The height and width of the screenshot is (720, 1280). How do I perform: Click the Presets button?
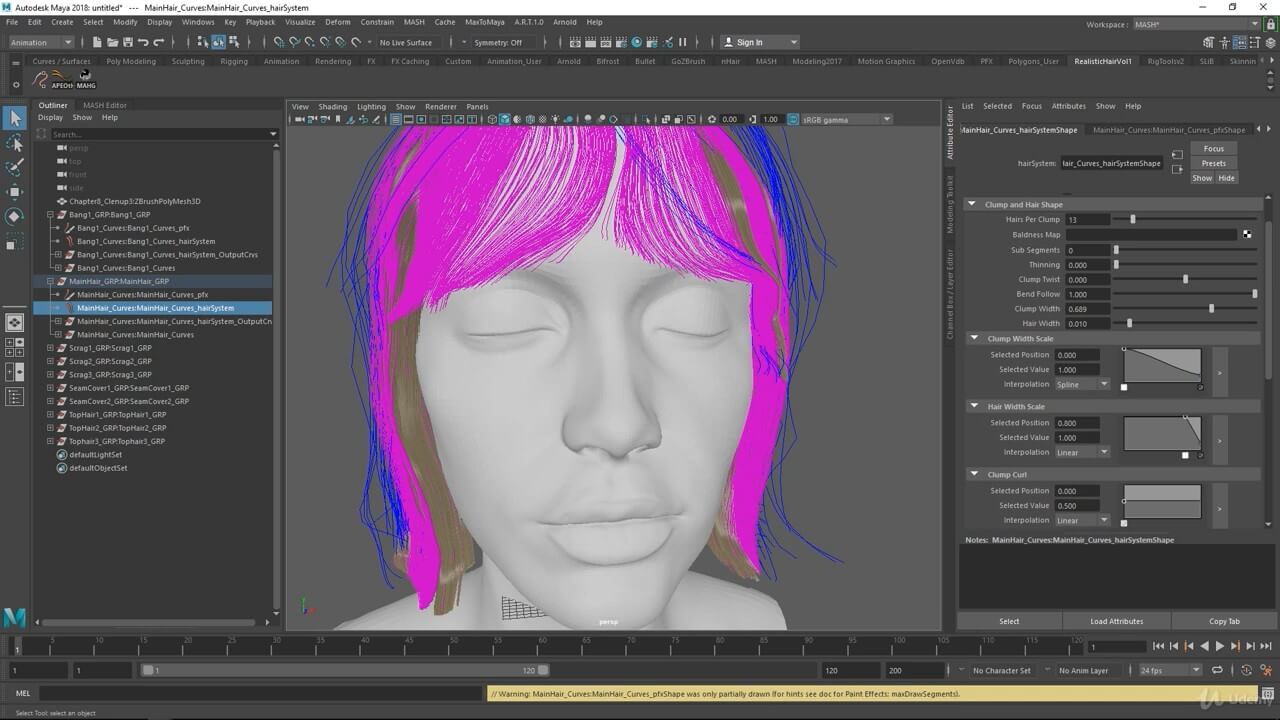point(1213,163)
